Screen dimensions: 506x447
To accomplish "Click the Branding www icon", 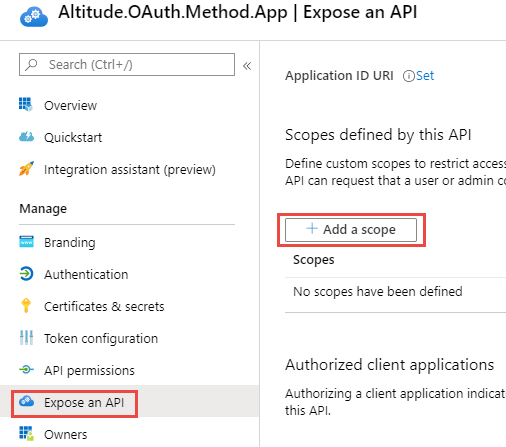I will pyautogui.click(x=26, y=242).
